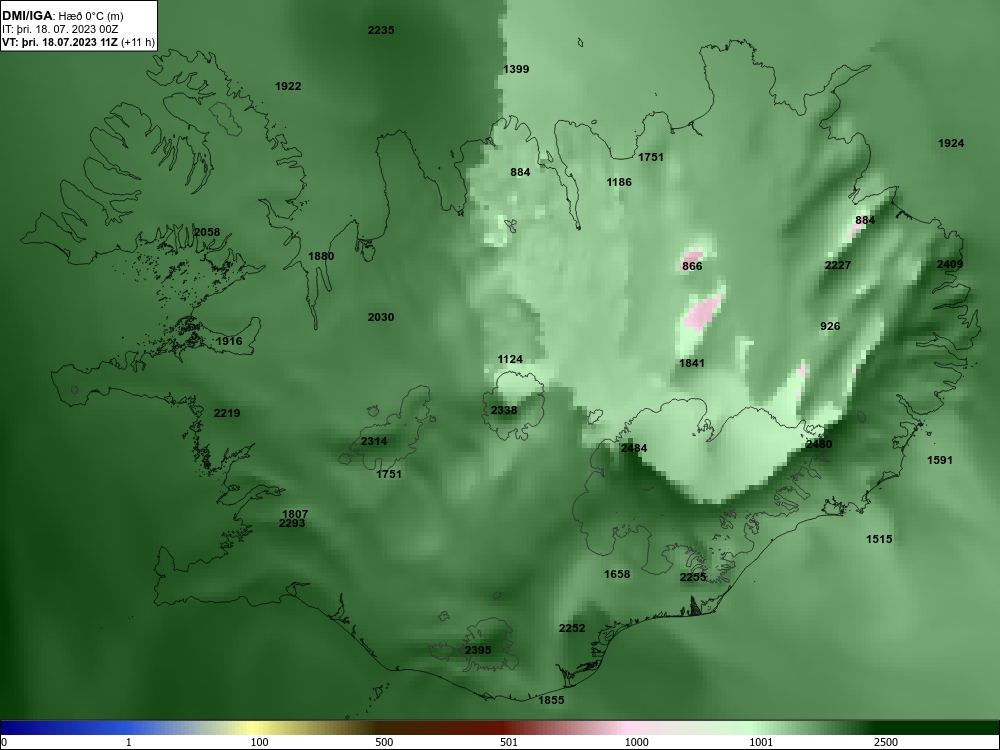This screenshot has height=750, width=1000.
Task: Click the DMI/IGA Hæð 0°C title text
Action: (62, 16)
